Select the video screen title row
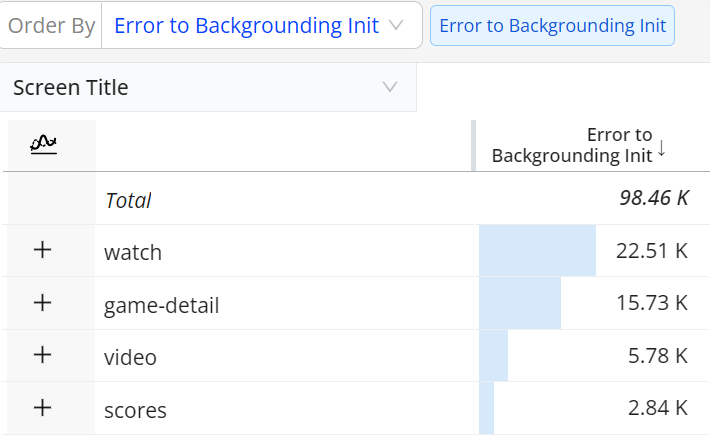 pyautogui.click(x=130, y=357)
